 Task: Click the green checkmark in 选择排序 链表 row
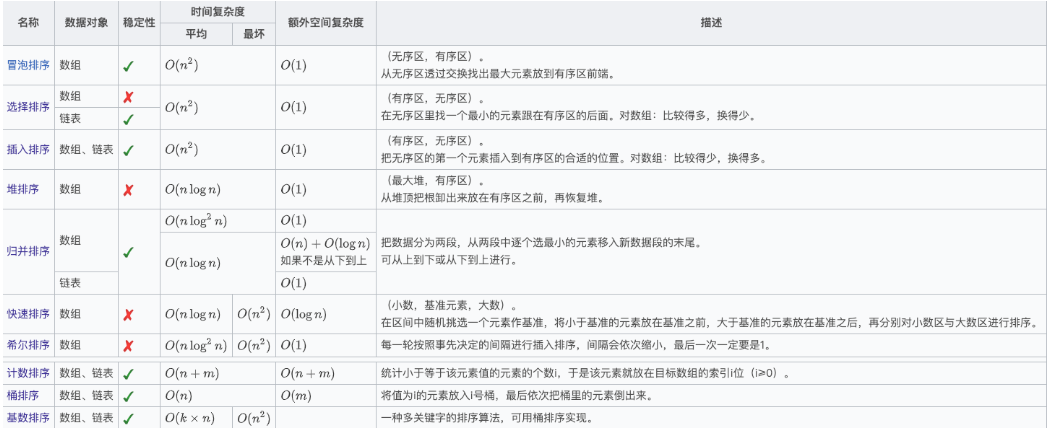[128, 120]
